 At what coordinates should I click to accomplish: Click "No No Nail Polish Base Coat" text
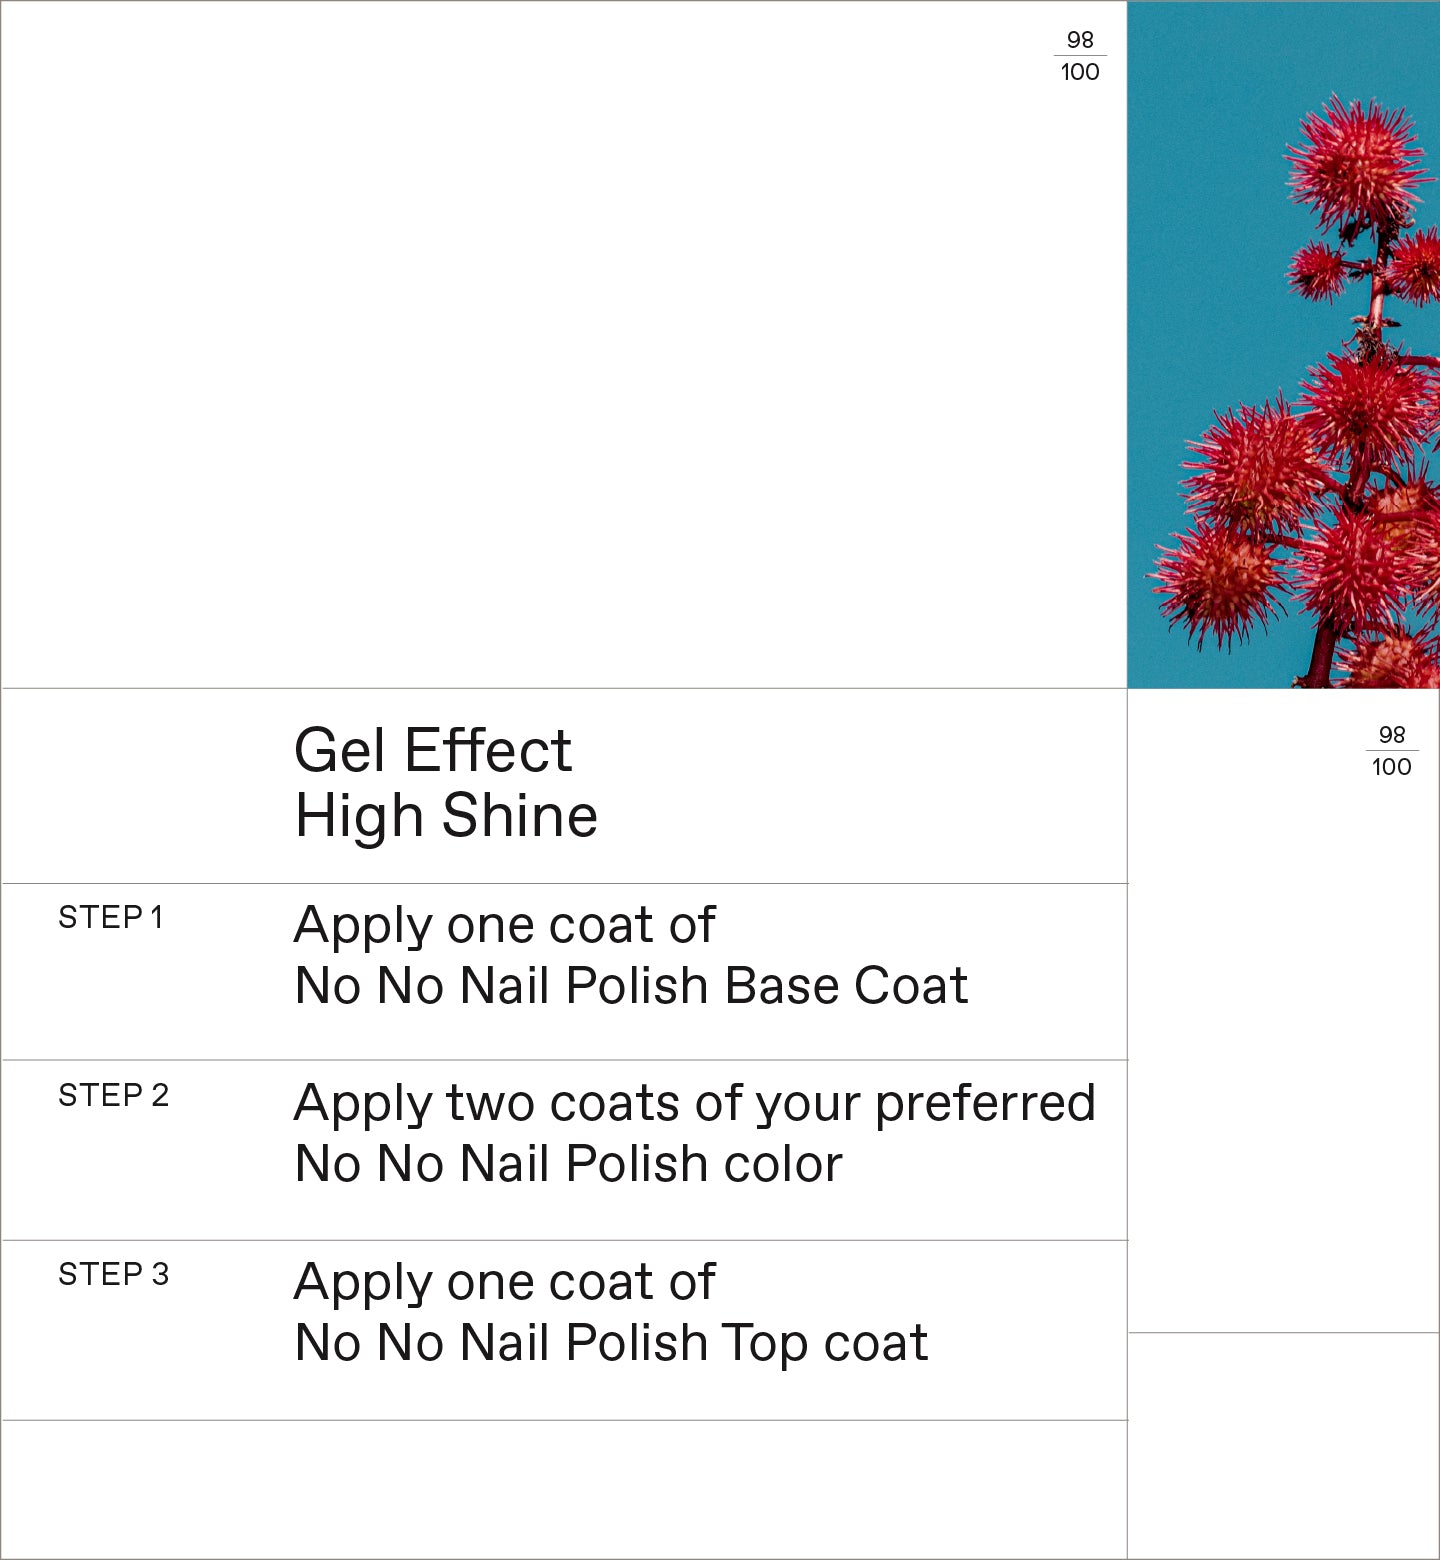[x=631, y=986]
